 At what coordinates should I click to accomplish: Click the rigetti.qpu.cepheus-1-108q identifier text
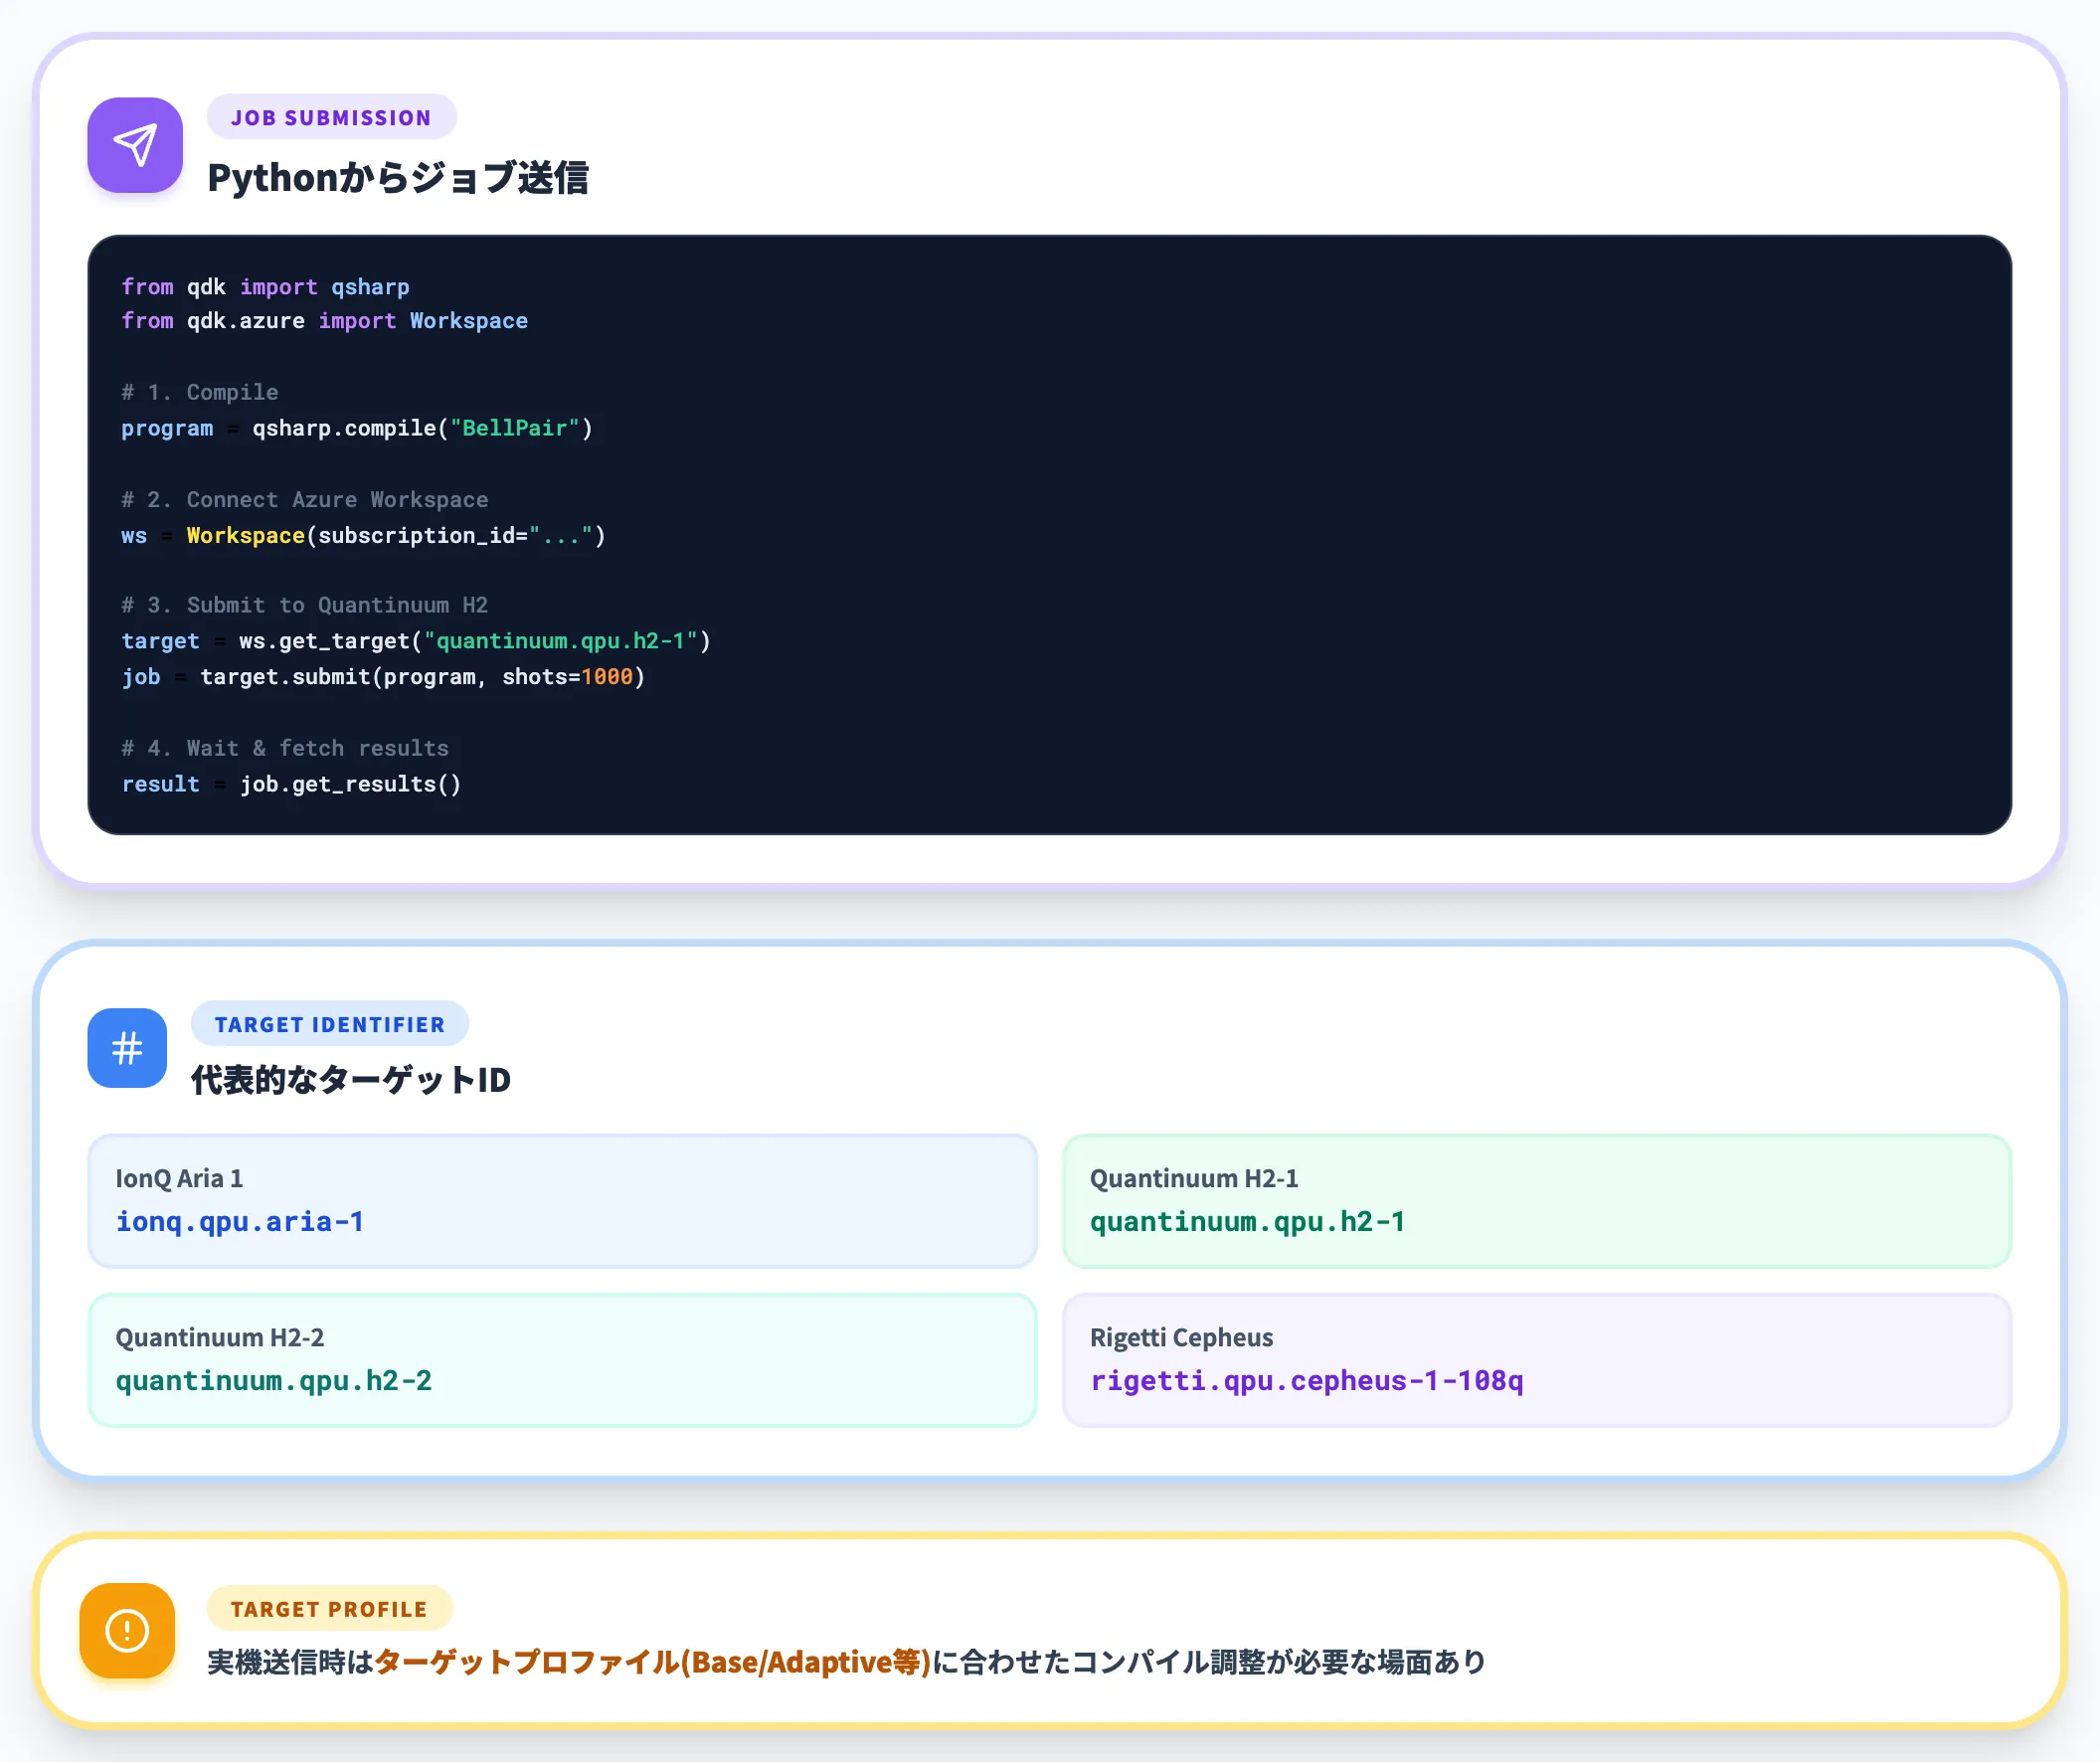tap(1307, 1381)
